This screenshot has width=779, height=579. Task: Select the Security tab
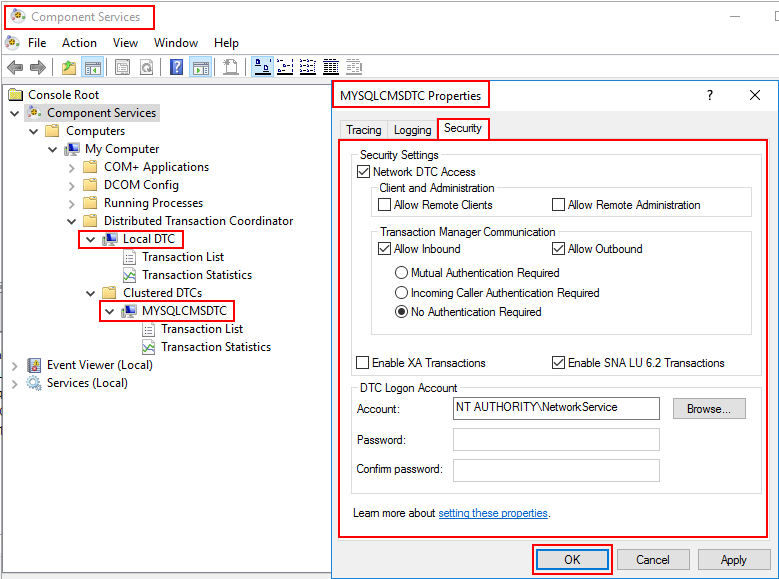[x=463, y=128]
